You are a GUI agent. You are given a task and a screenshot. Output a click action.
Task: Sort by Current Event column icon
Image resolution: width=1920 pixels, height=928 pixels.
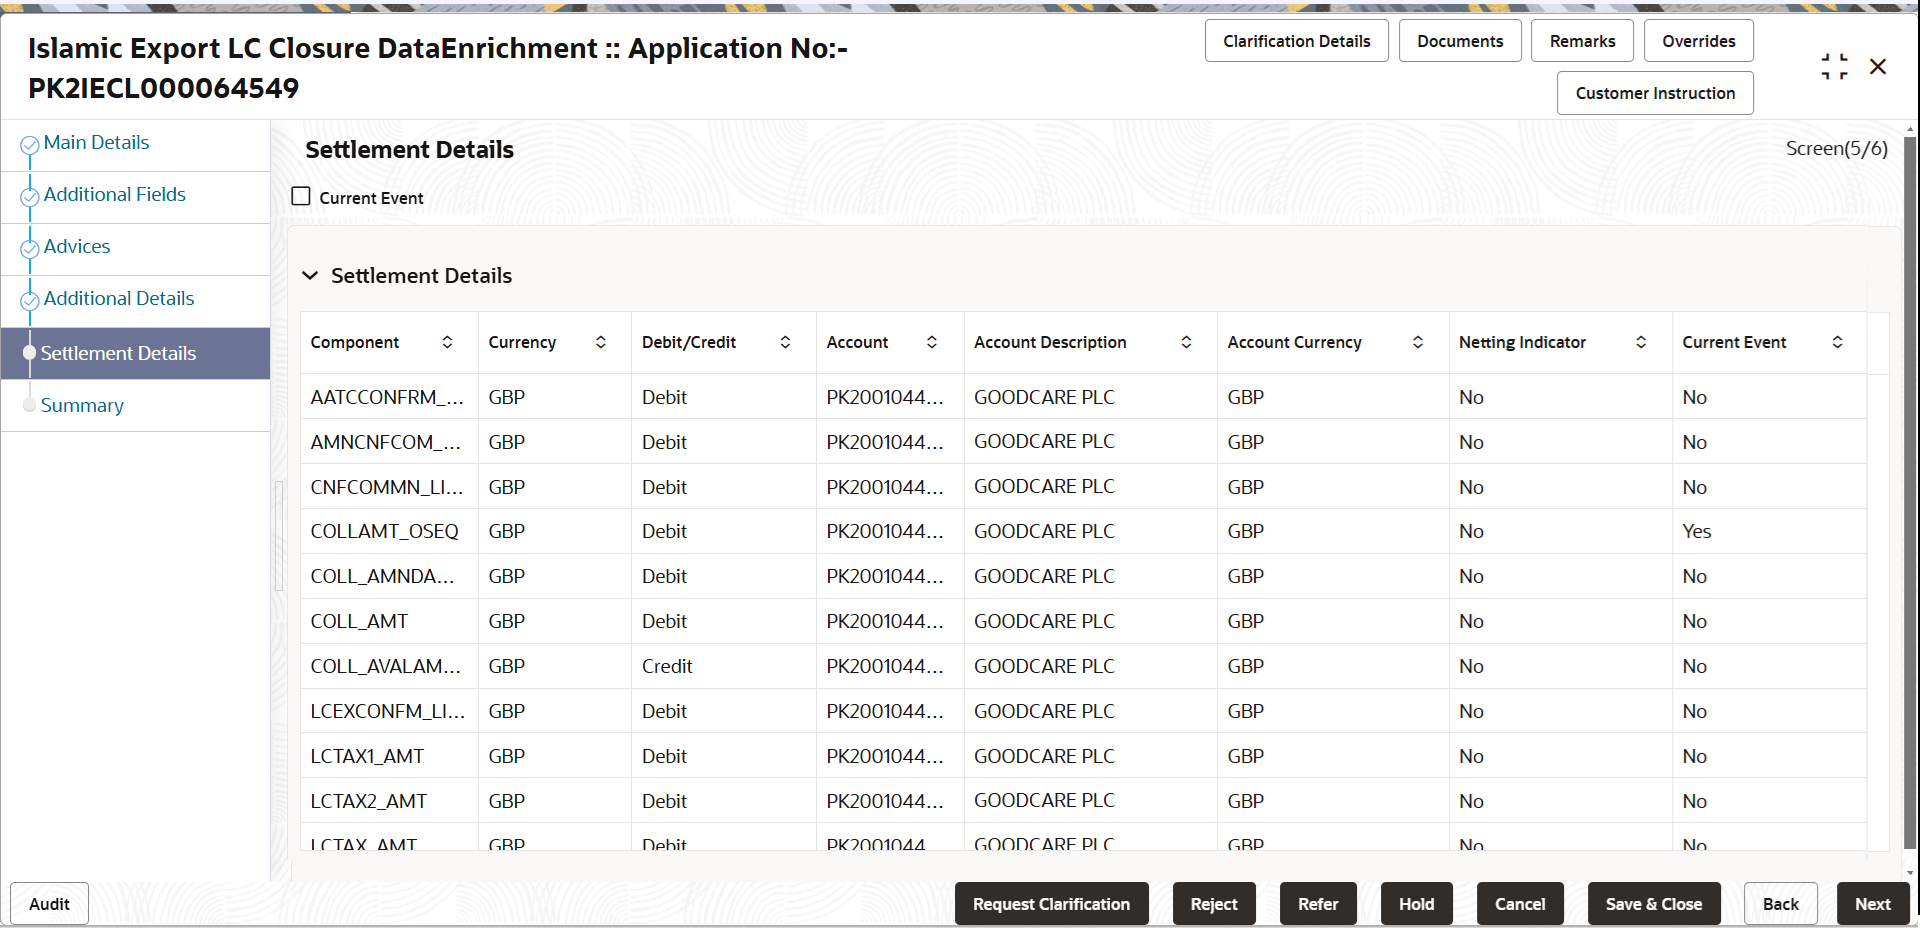click(1838, 342)
